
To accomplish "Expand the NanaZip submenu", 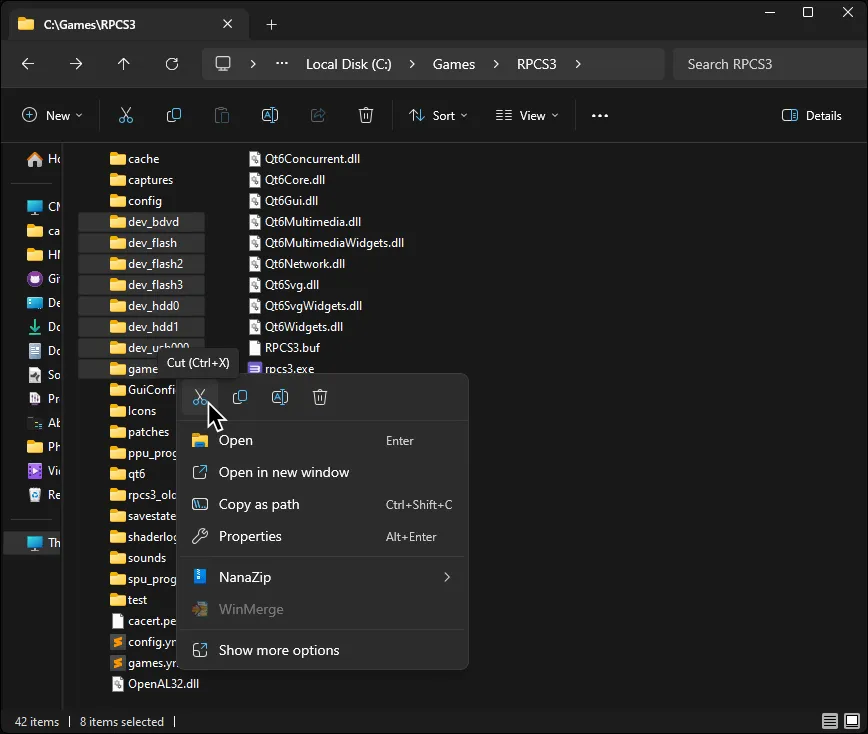I will (x=322, y=577).
